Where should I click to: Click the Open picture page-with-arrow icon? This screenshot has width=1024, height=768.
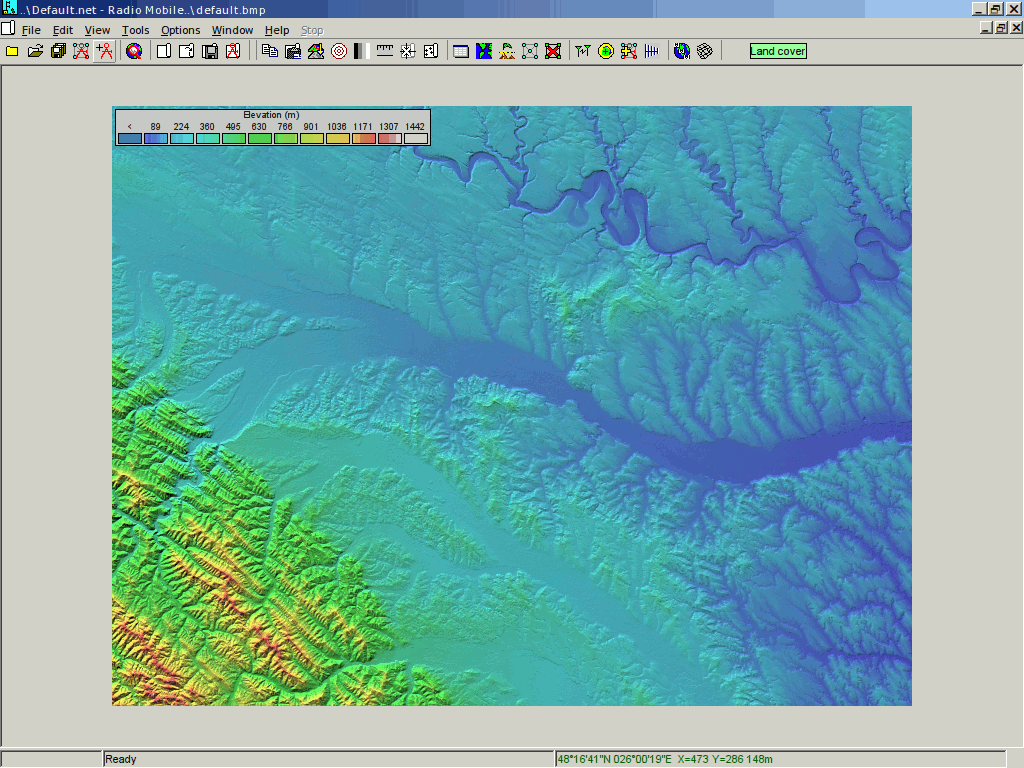[187, 51]
